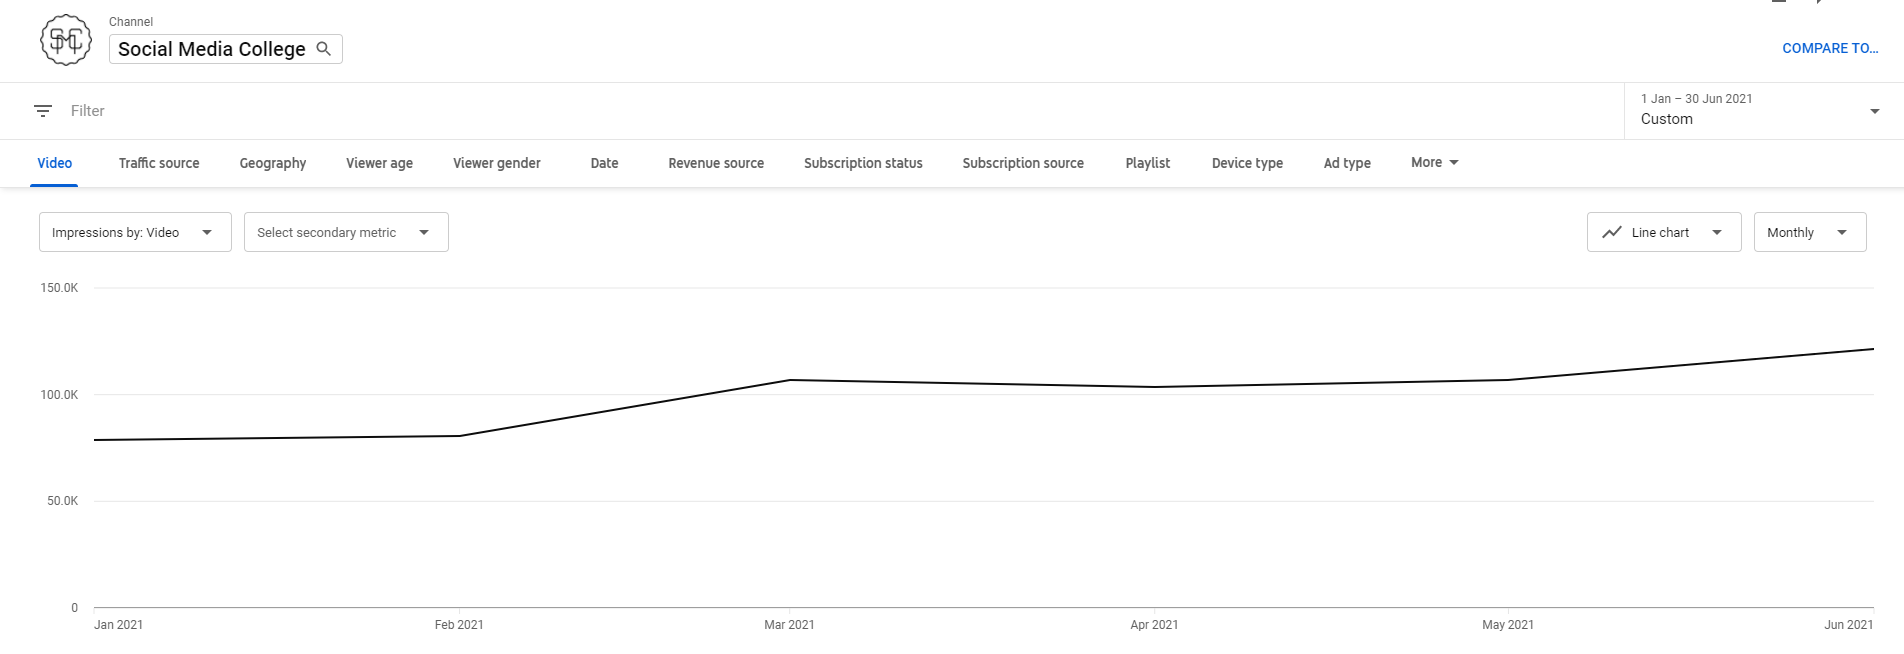Viewport: 1904px width, 654px height.
Task: Click the channel name search field
Action: pos(210,48)
